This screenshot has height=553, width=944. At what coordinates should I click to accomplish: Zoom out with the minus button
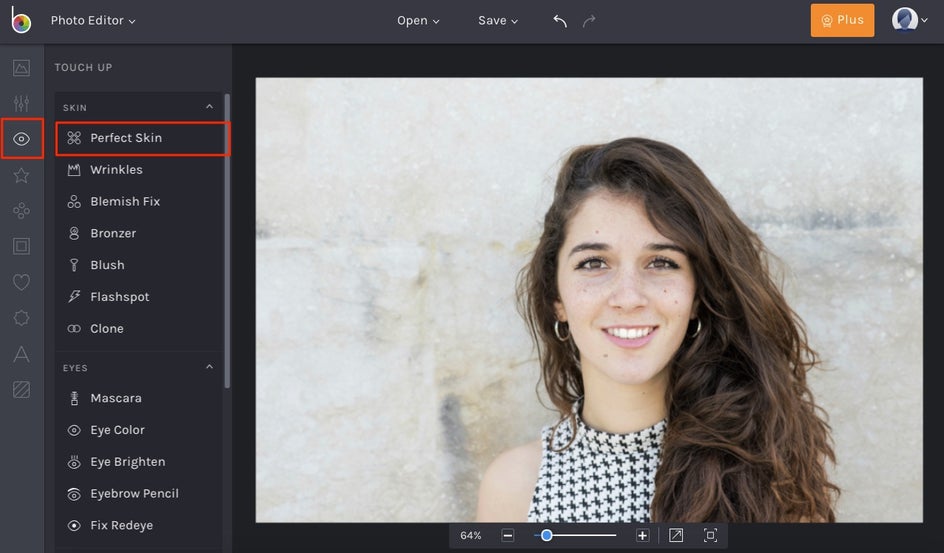tap(508, 536)
